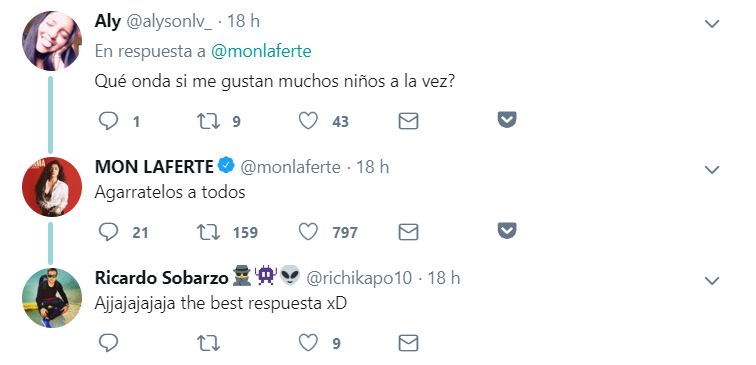Retweet MON LAFERTE's tweet with 159 retweets
Viewport: 756px width, 365px height.
coord(208,233)
